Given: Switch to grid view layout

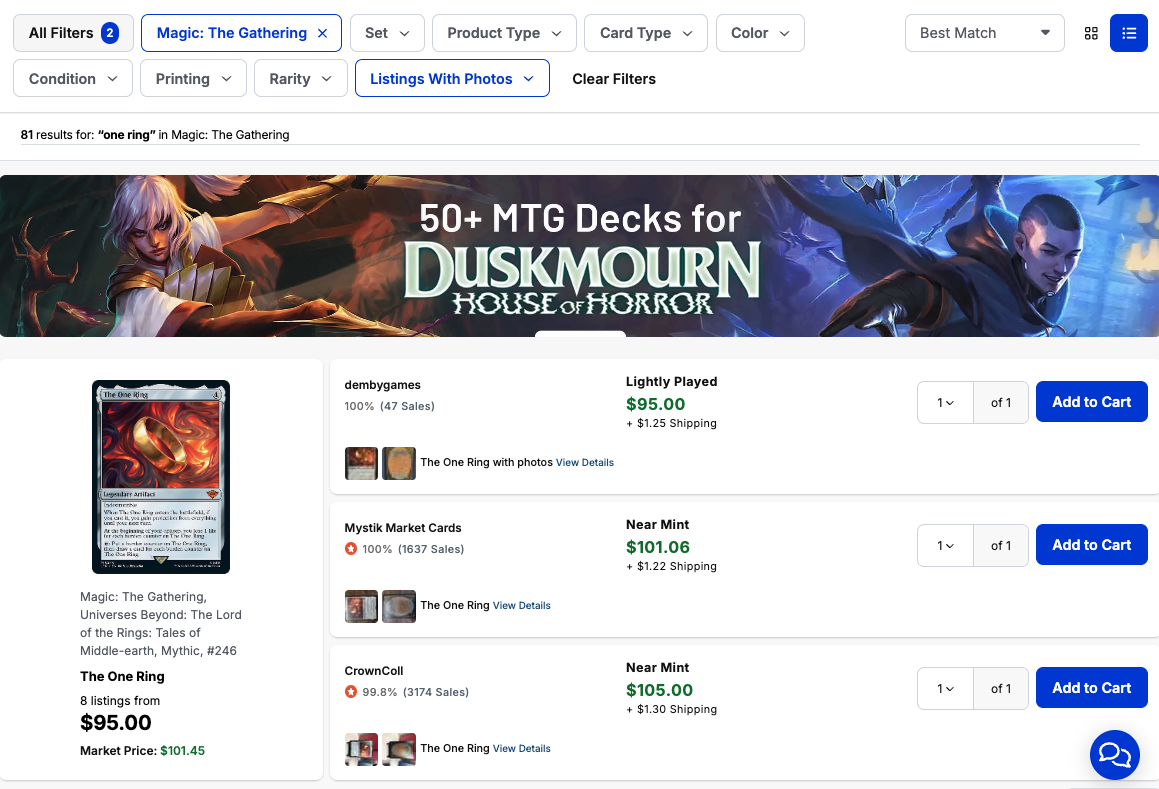Looking at the screenshot, I should tap(1091, 33).
